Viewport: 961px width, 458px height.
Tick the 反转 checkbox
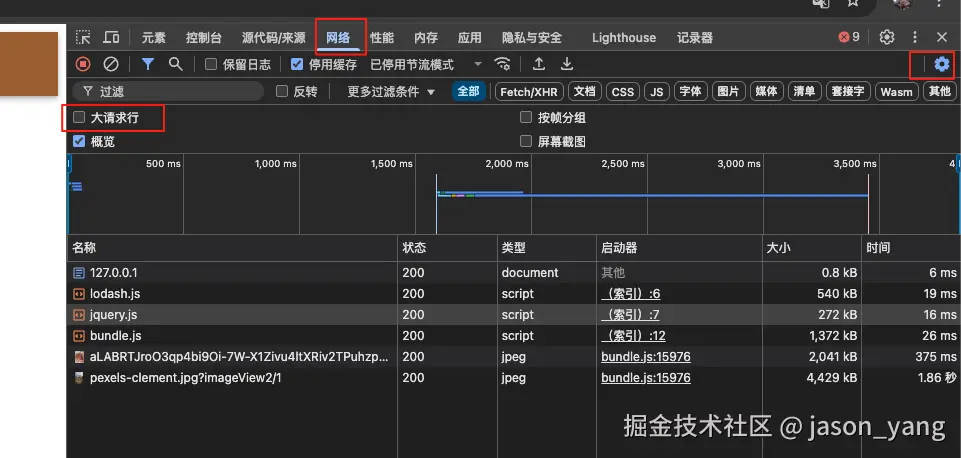[x=282, y=91]
